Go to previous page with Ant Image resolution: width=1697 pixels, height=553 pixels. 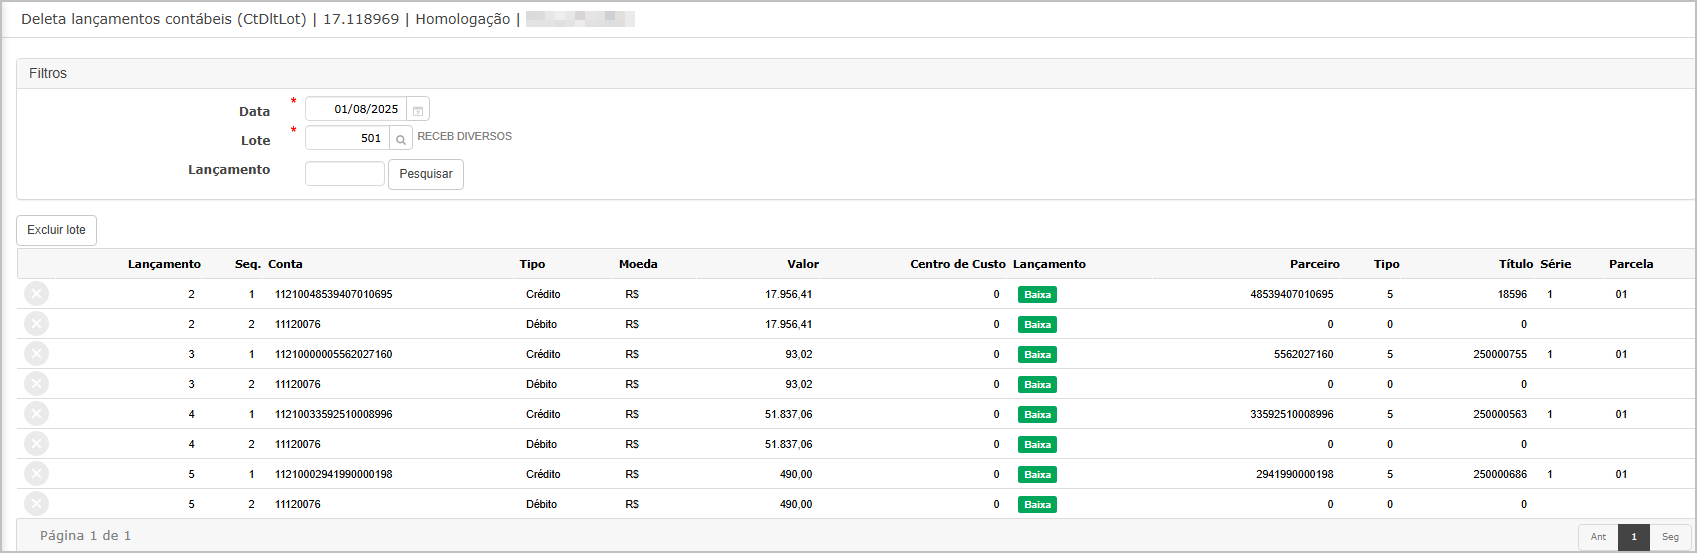point(1598,537)
